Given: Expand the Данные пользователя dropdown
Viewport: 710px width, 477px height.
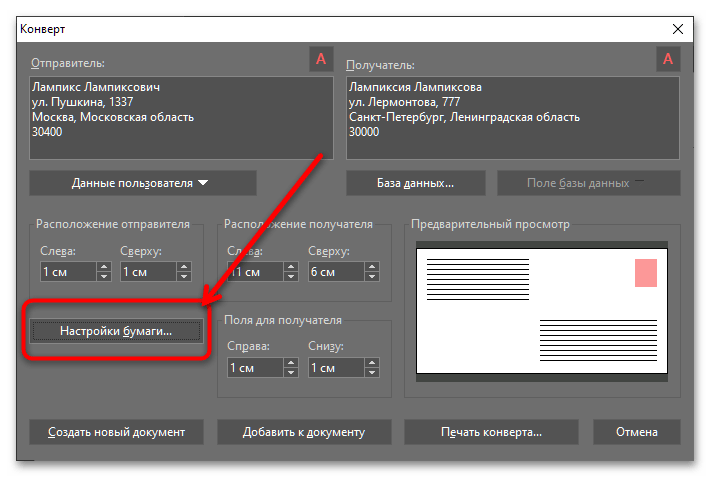Looking at the screenshot, I should click(x=142, y=183).
